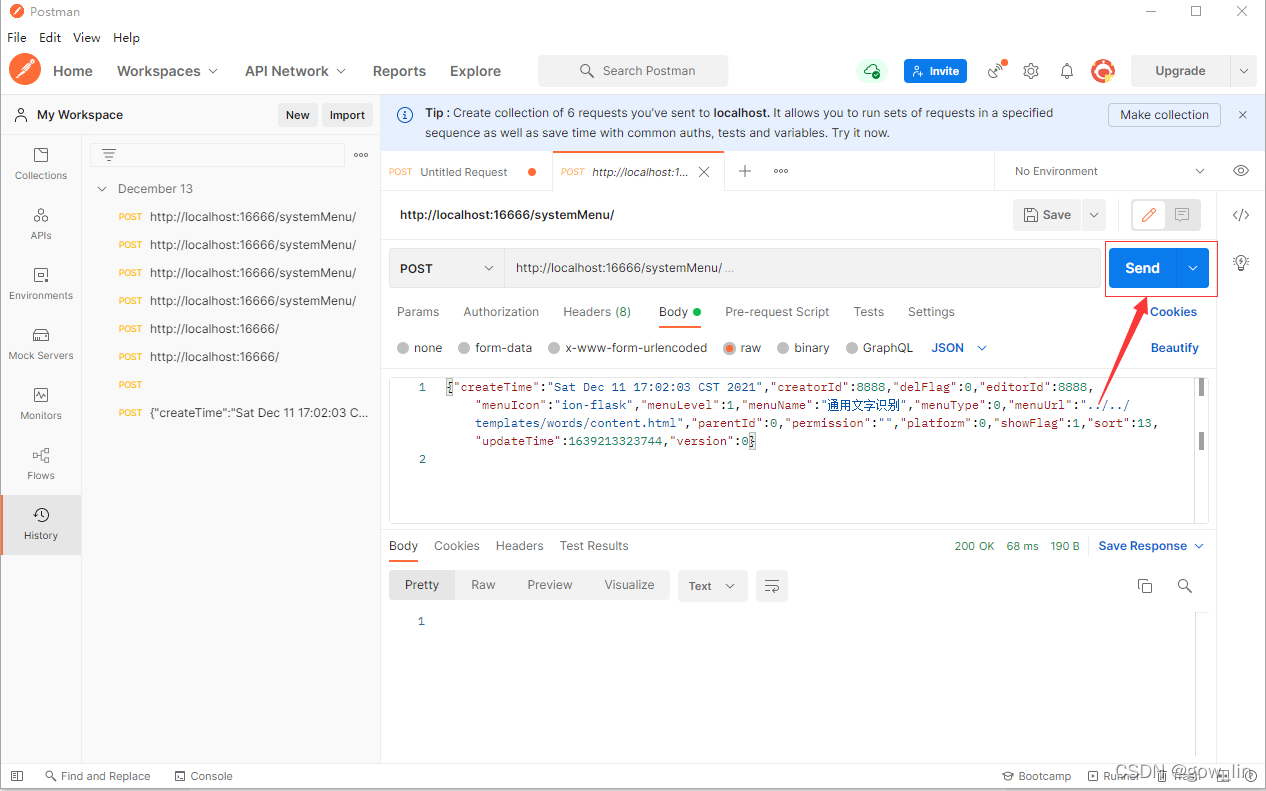
Task: Click the Send button
Action: (1142, 268)
